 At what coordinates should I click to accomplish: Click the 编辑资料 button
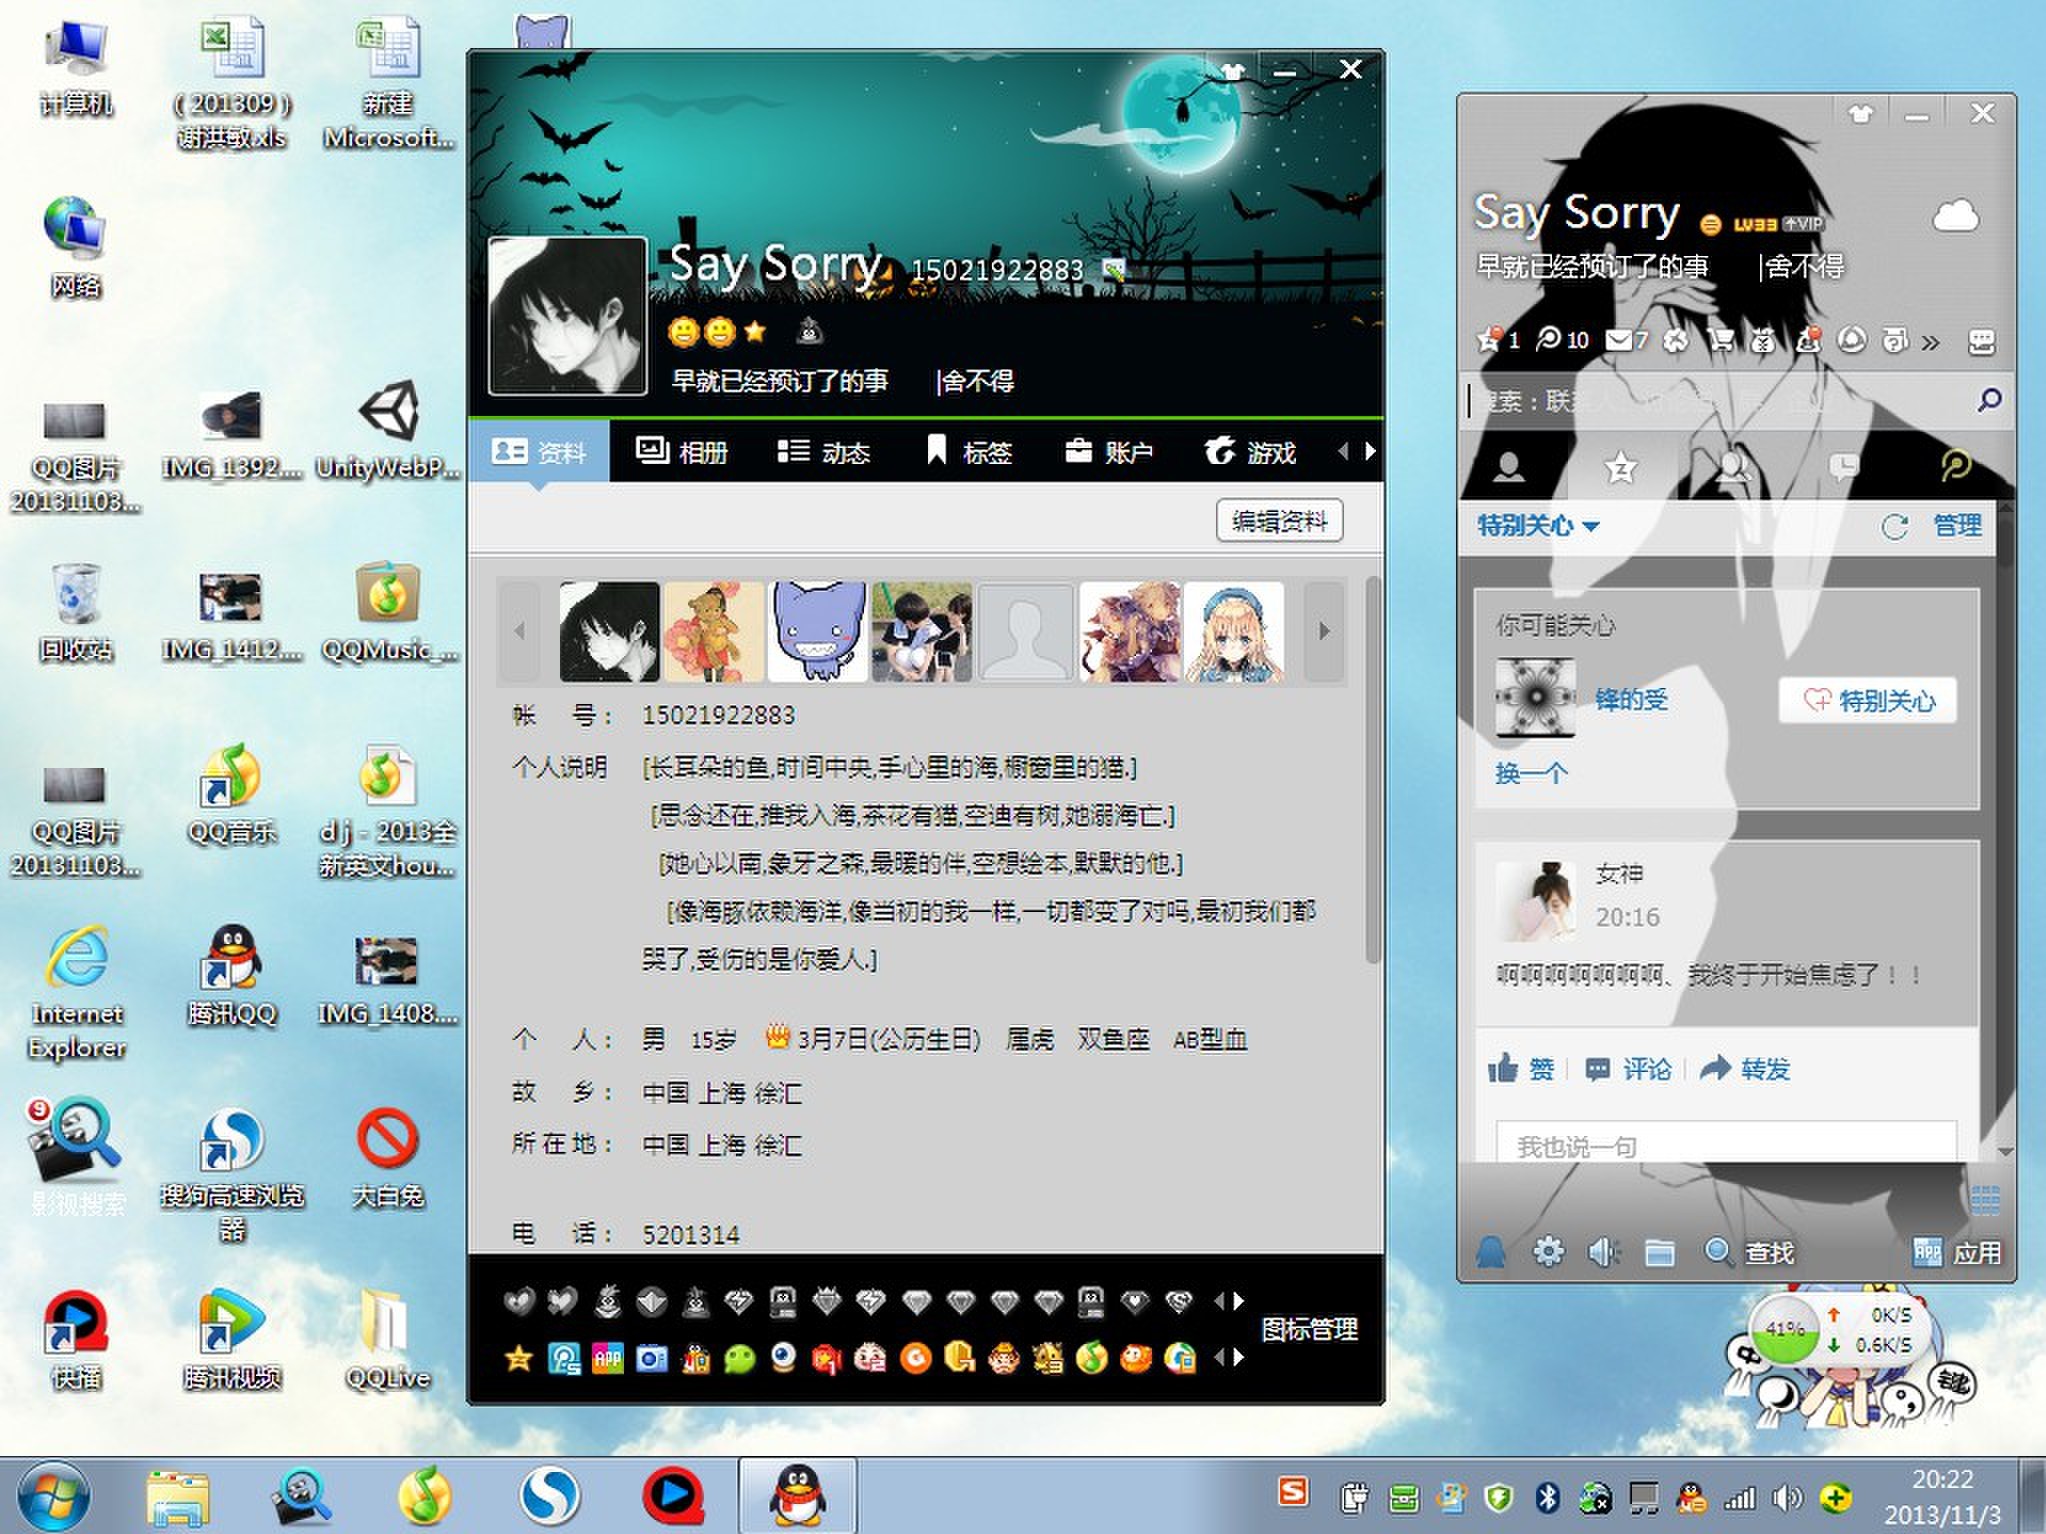click(x=1279, y=521)
